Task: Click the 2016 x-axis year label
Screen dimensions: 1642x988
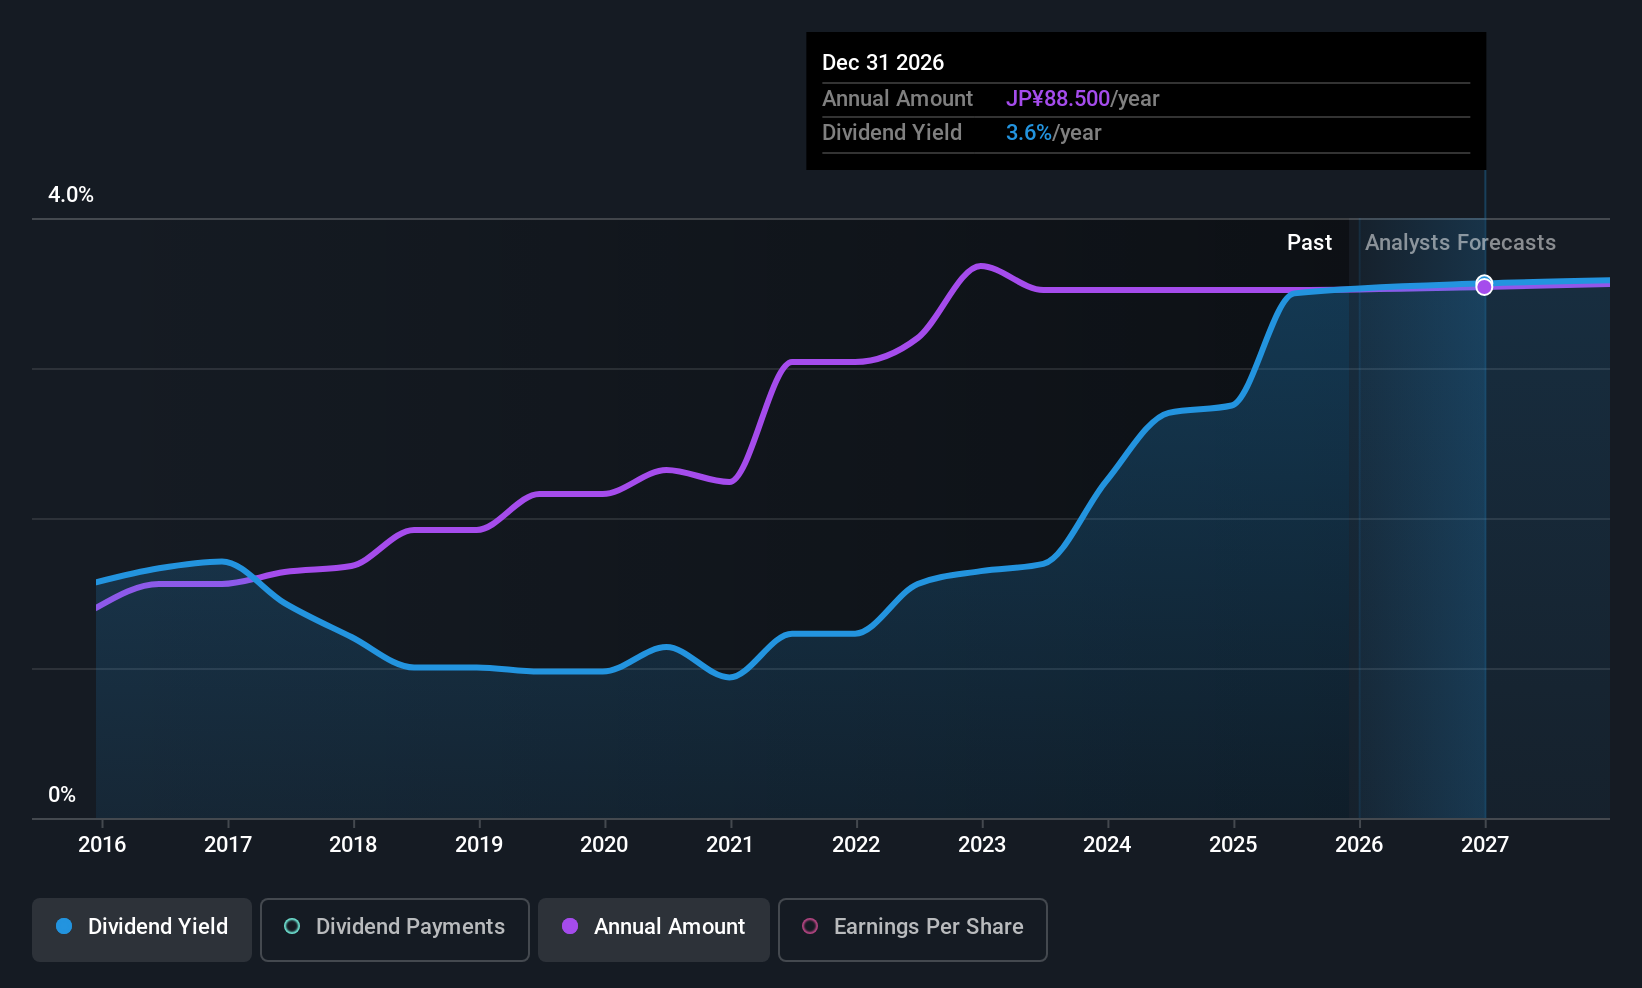Action: point(102,845)
